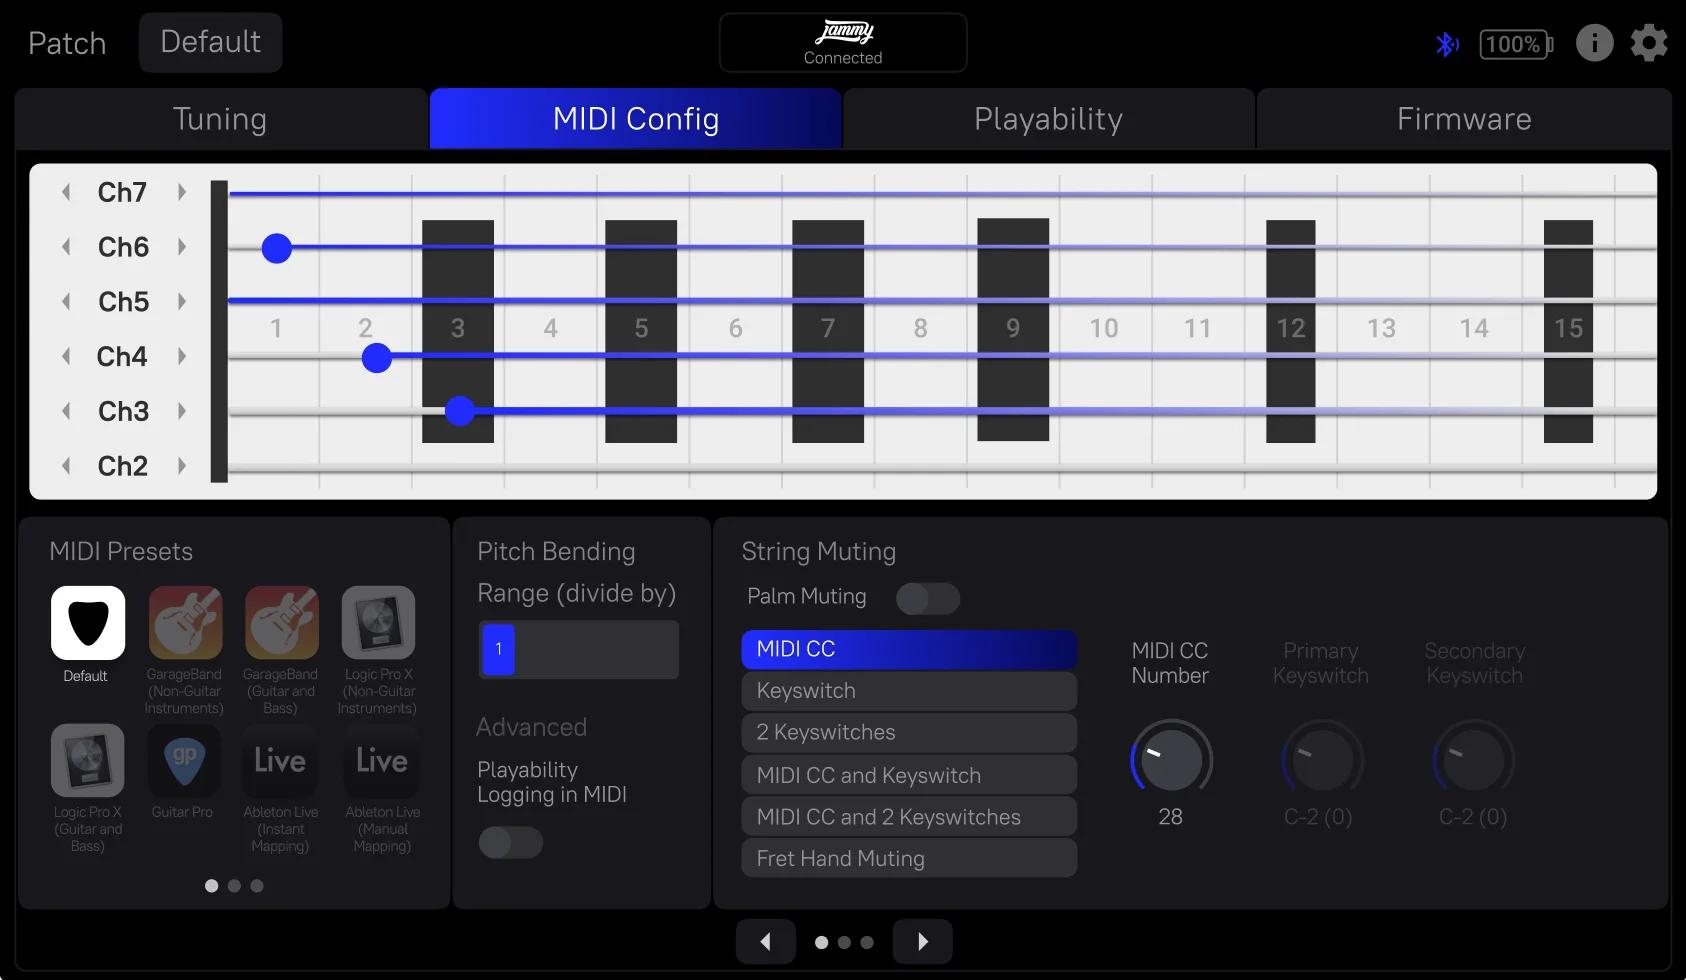Switch to the Tuning tab
The image size is (1686, 980).
tap(220, 119)
